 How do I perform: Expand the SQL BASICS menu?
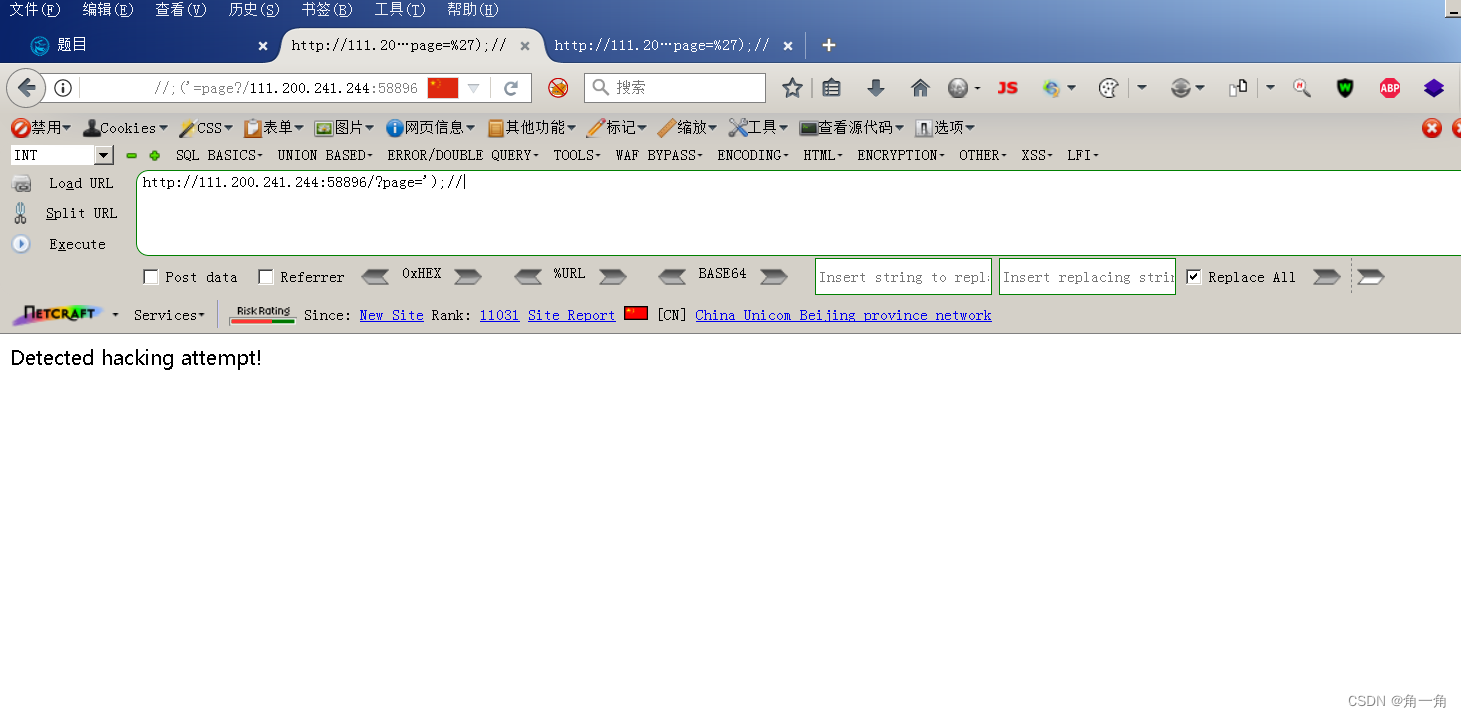pyautogui.click(x=219, y=155)
